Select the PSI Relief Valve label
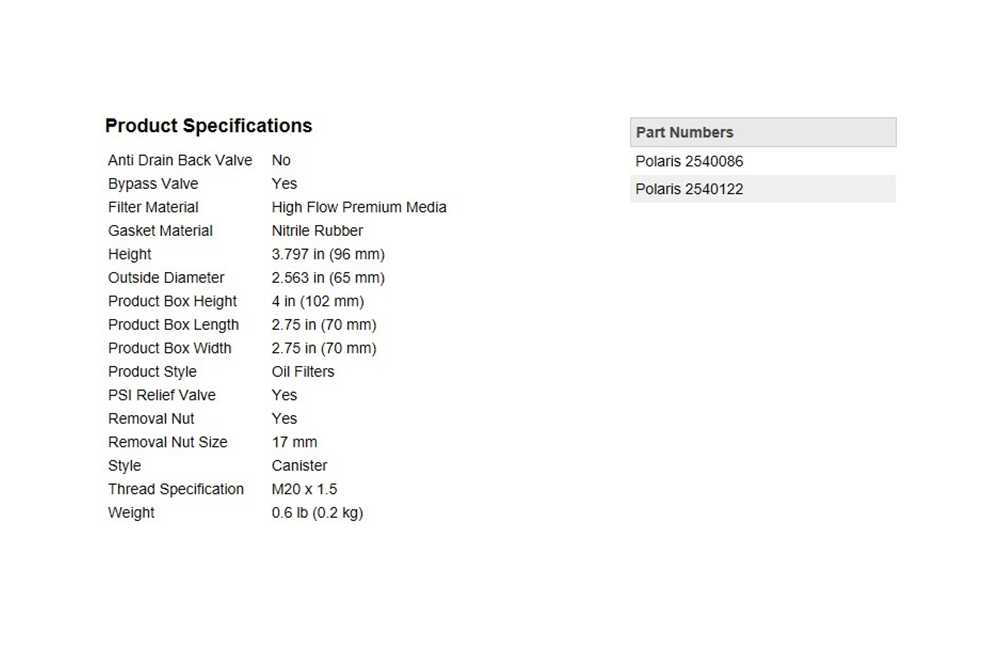 [x=162, y=395]
